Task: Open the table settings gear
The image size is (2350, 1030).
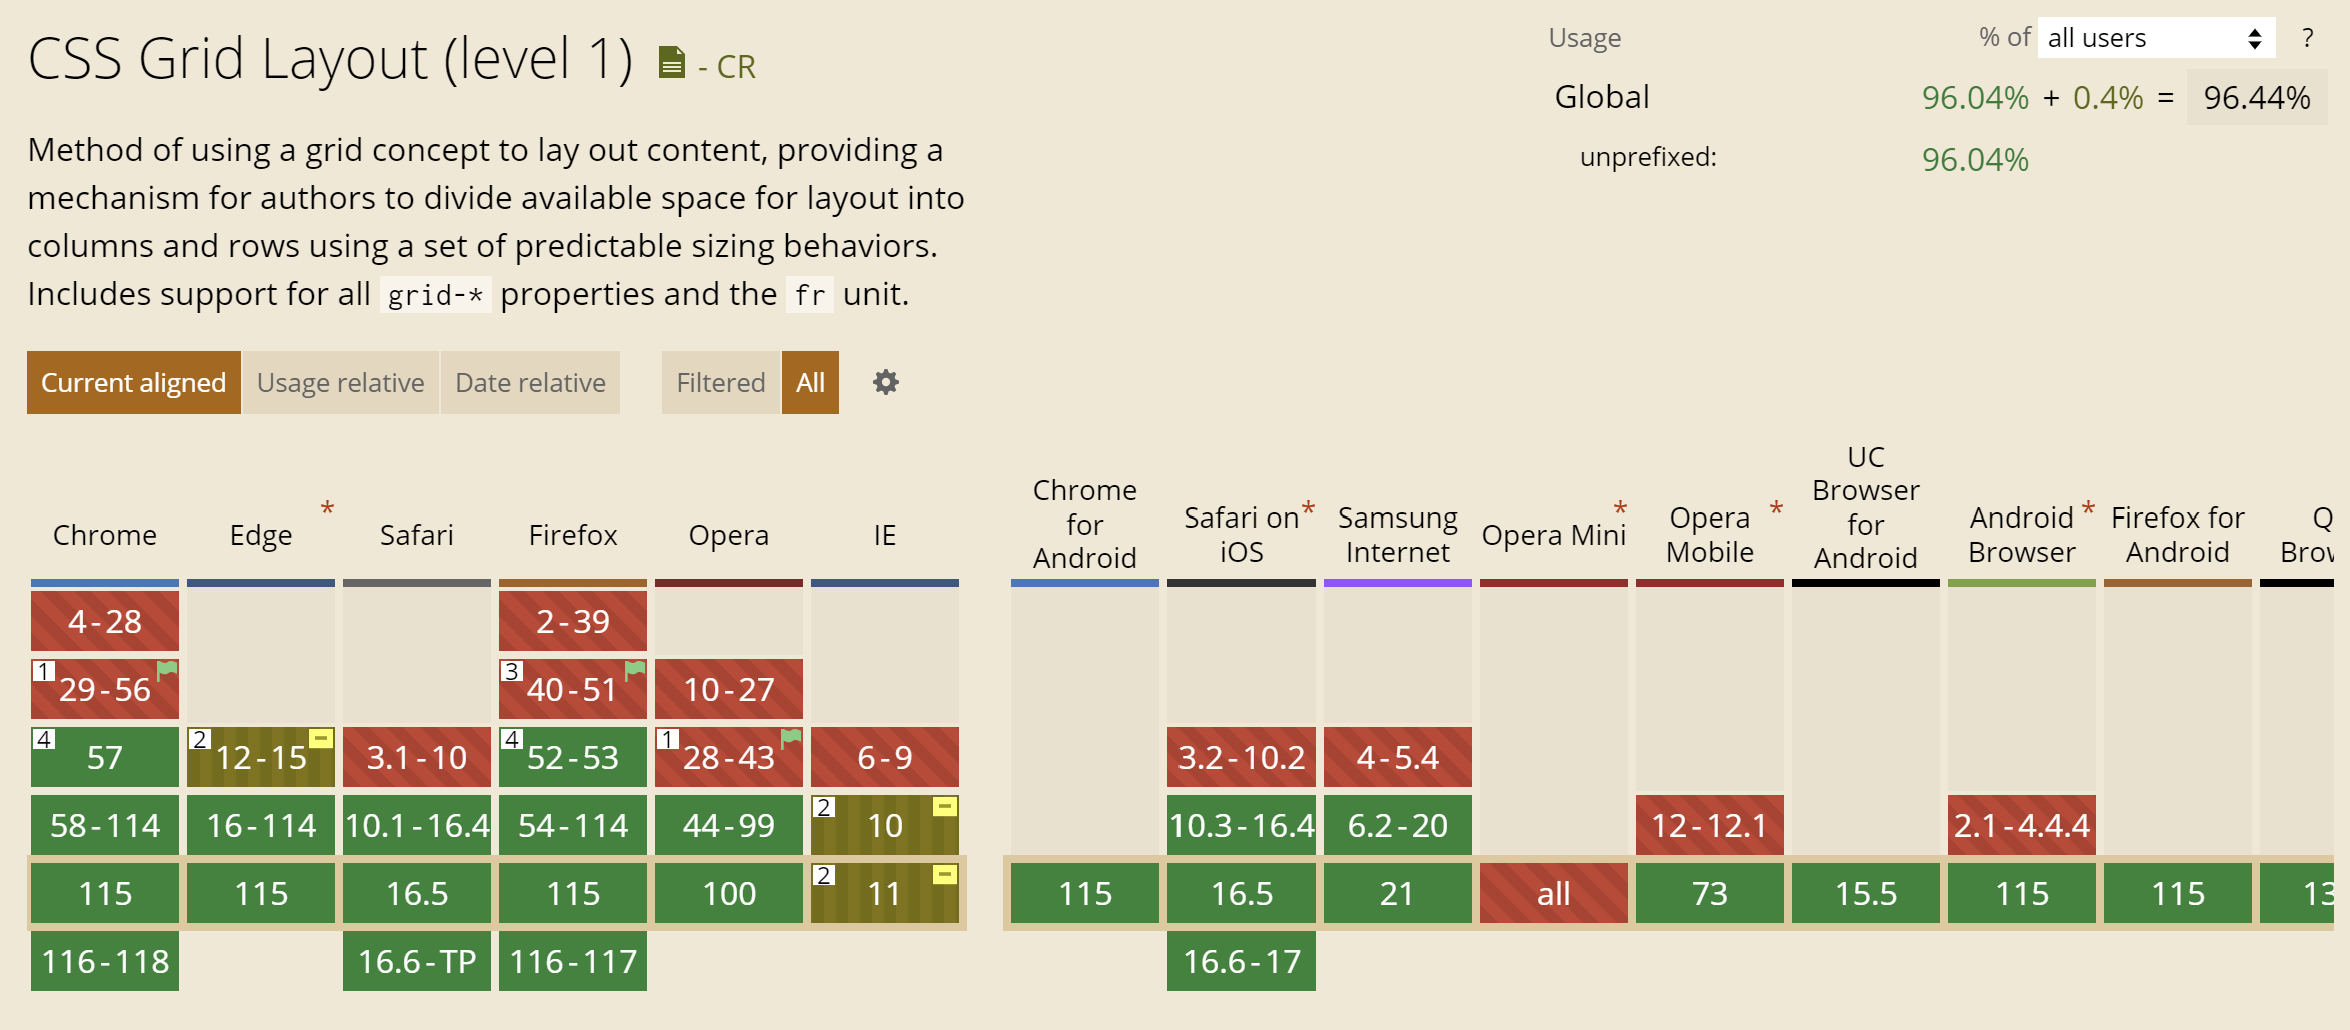Action: [886, 382]
